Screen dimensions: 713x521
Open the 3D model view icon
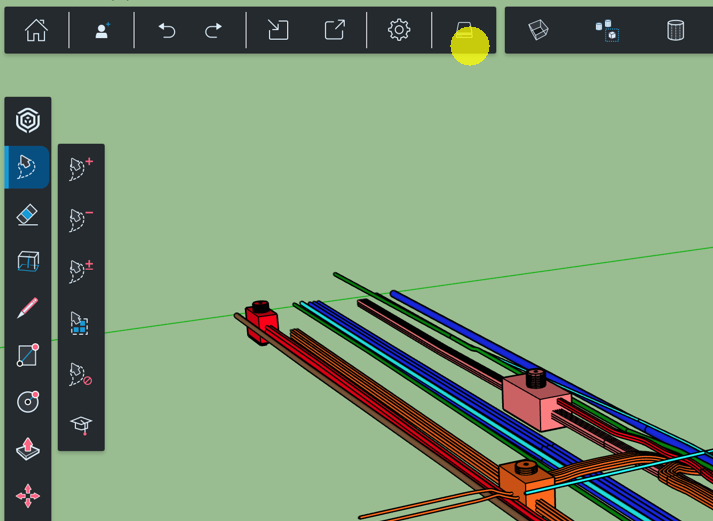coord(538,31)
